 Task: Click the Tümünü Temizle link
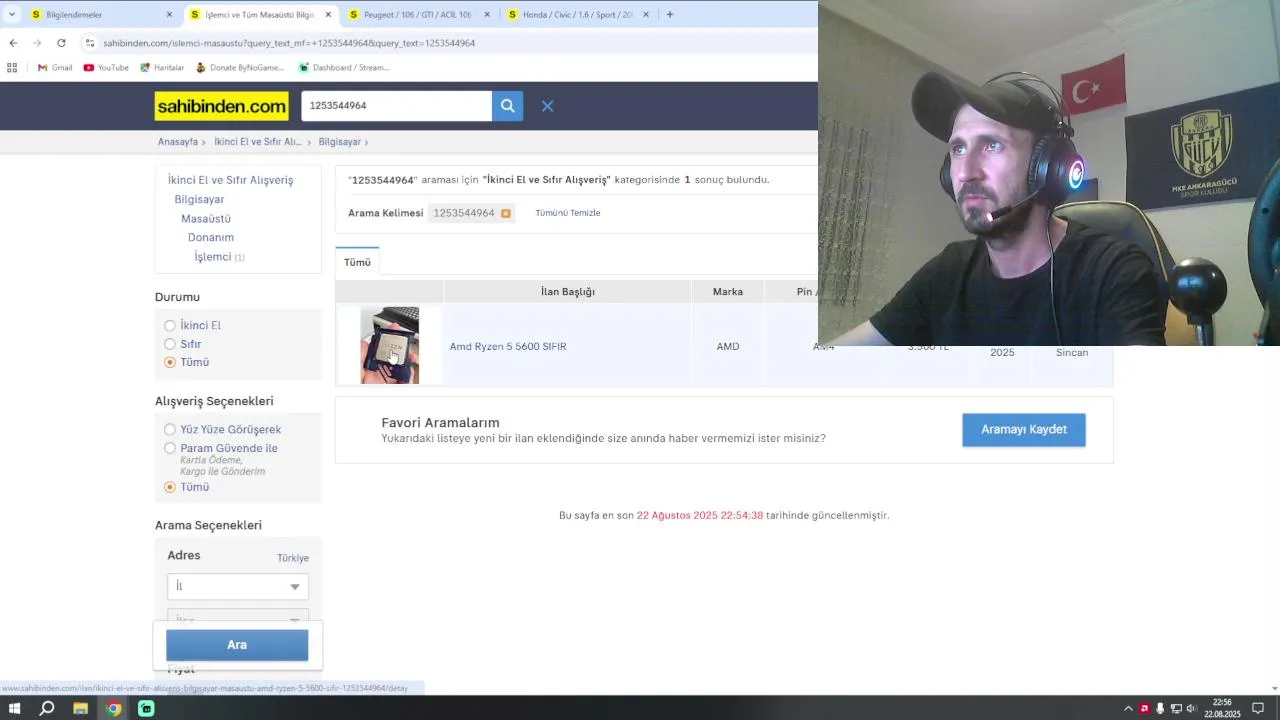click(x=568, y=213)
